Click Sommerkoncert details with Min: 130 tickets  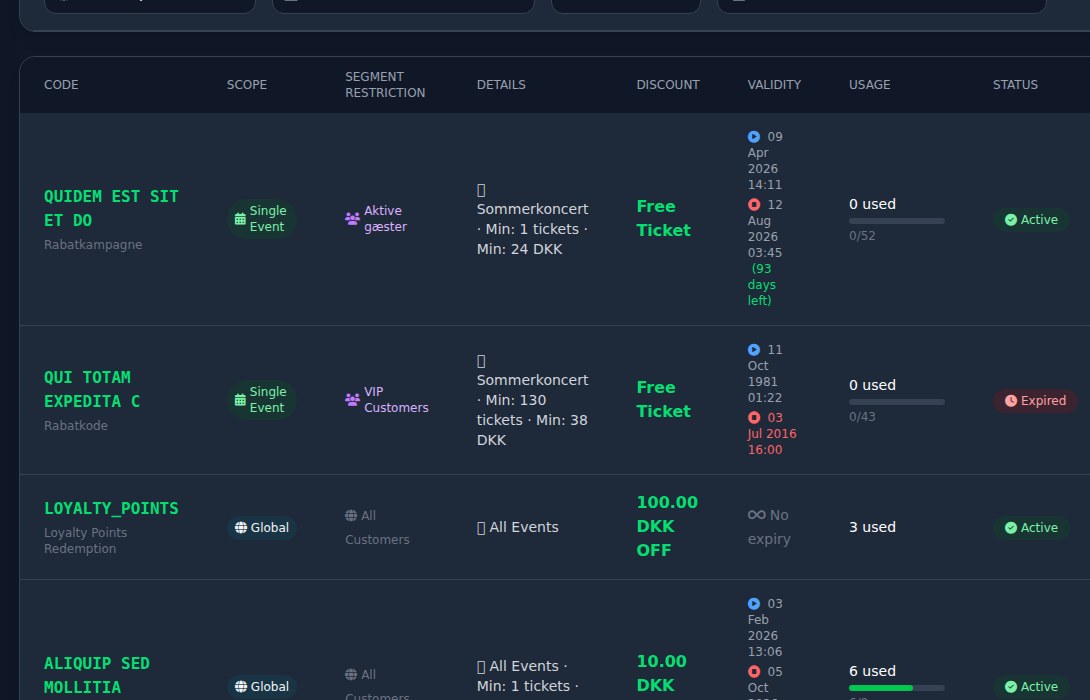coord(532,400)
